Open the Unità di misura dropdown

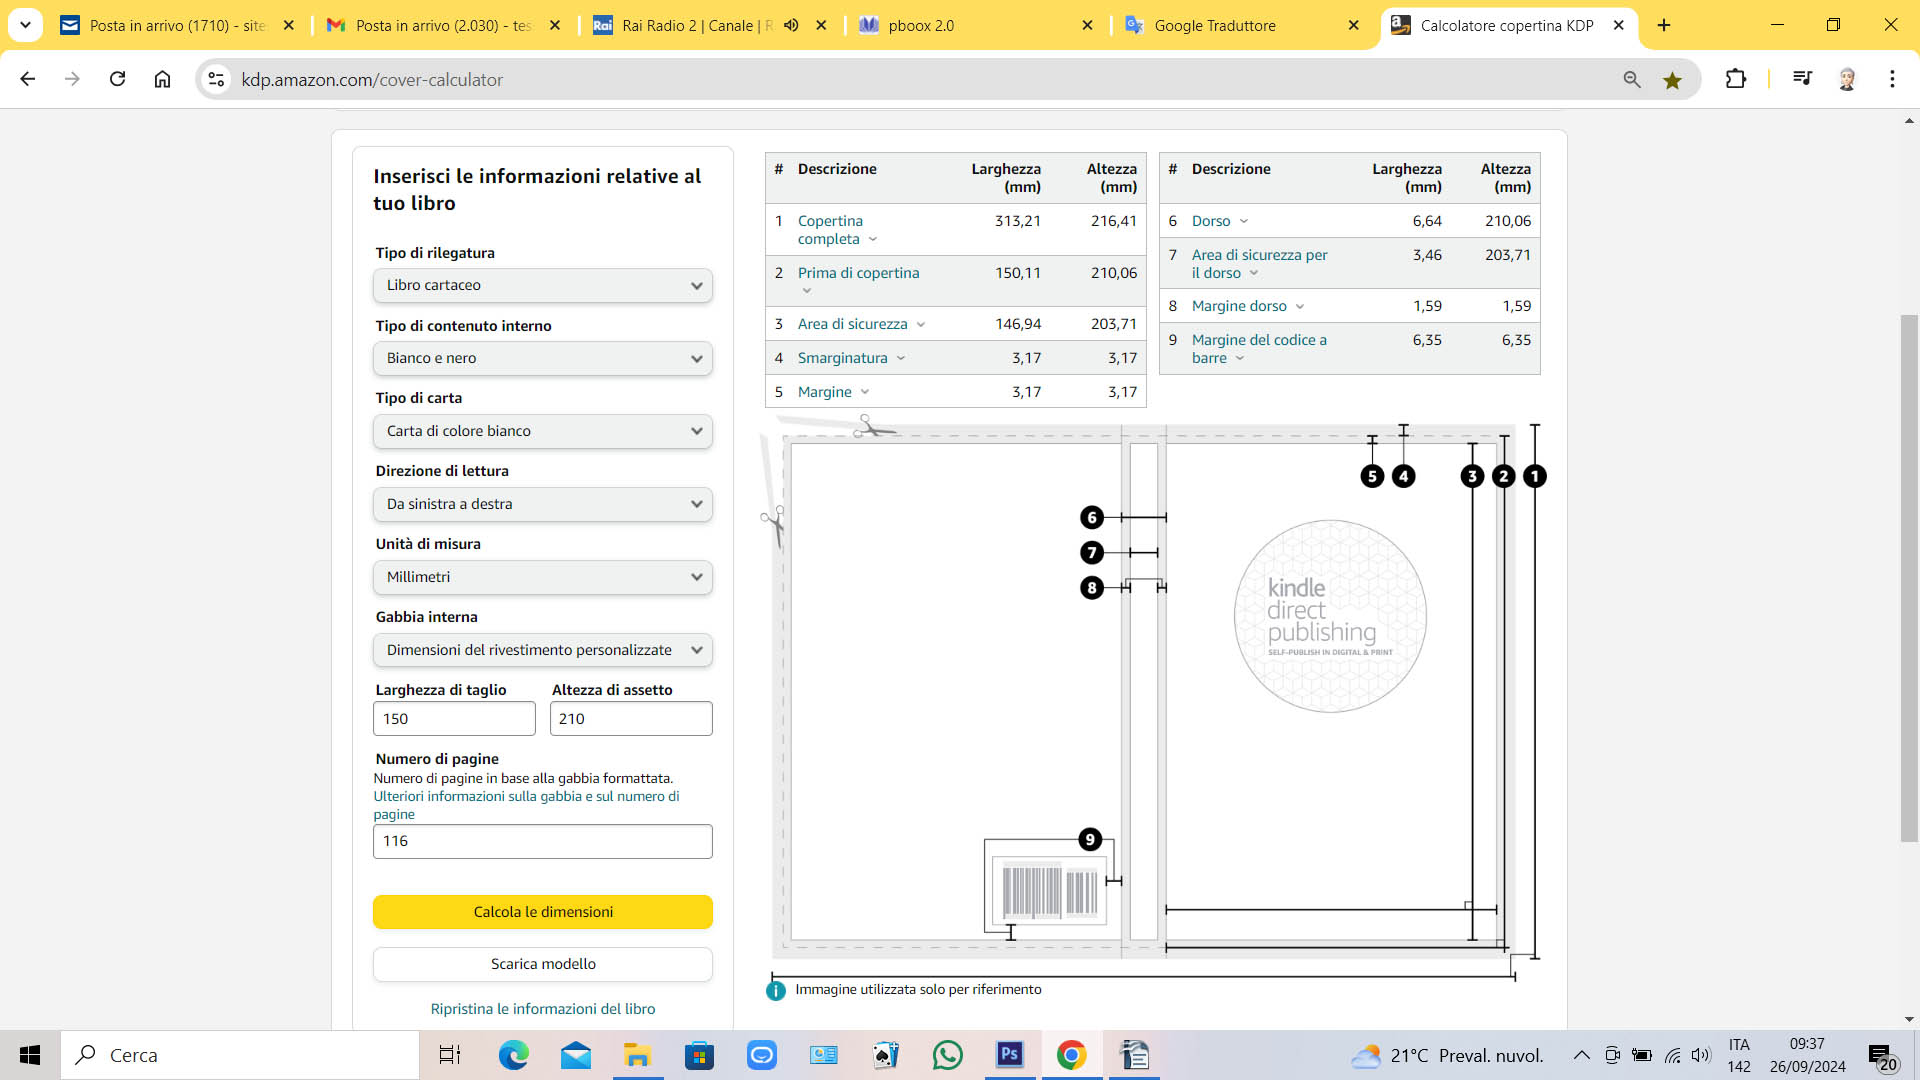point(543,577)
